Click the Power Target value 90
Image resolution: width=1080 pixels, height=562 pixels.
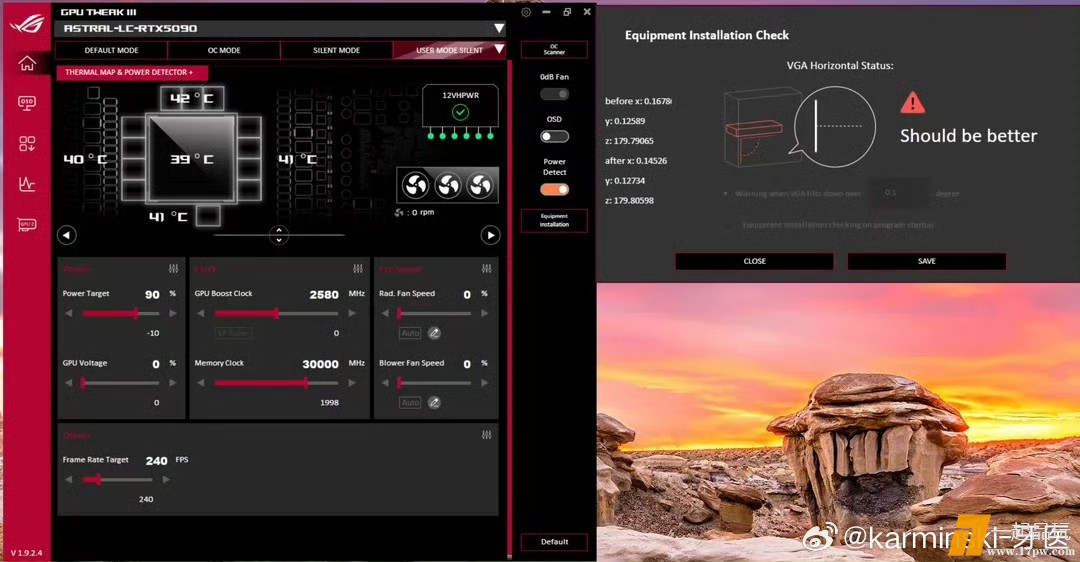coord(152,295)
